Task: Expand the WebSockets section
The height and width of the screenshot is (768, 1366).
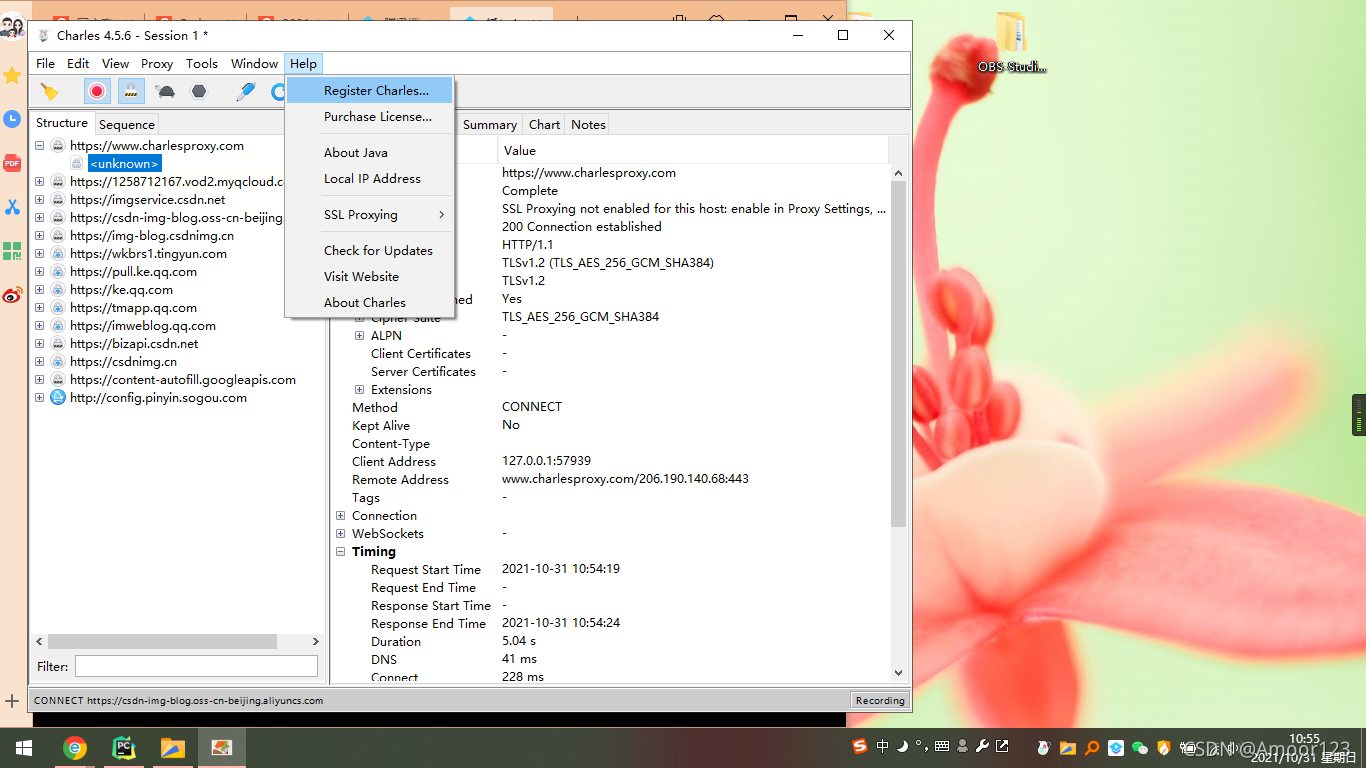Action: [x=341, y=533]
